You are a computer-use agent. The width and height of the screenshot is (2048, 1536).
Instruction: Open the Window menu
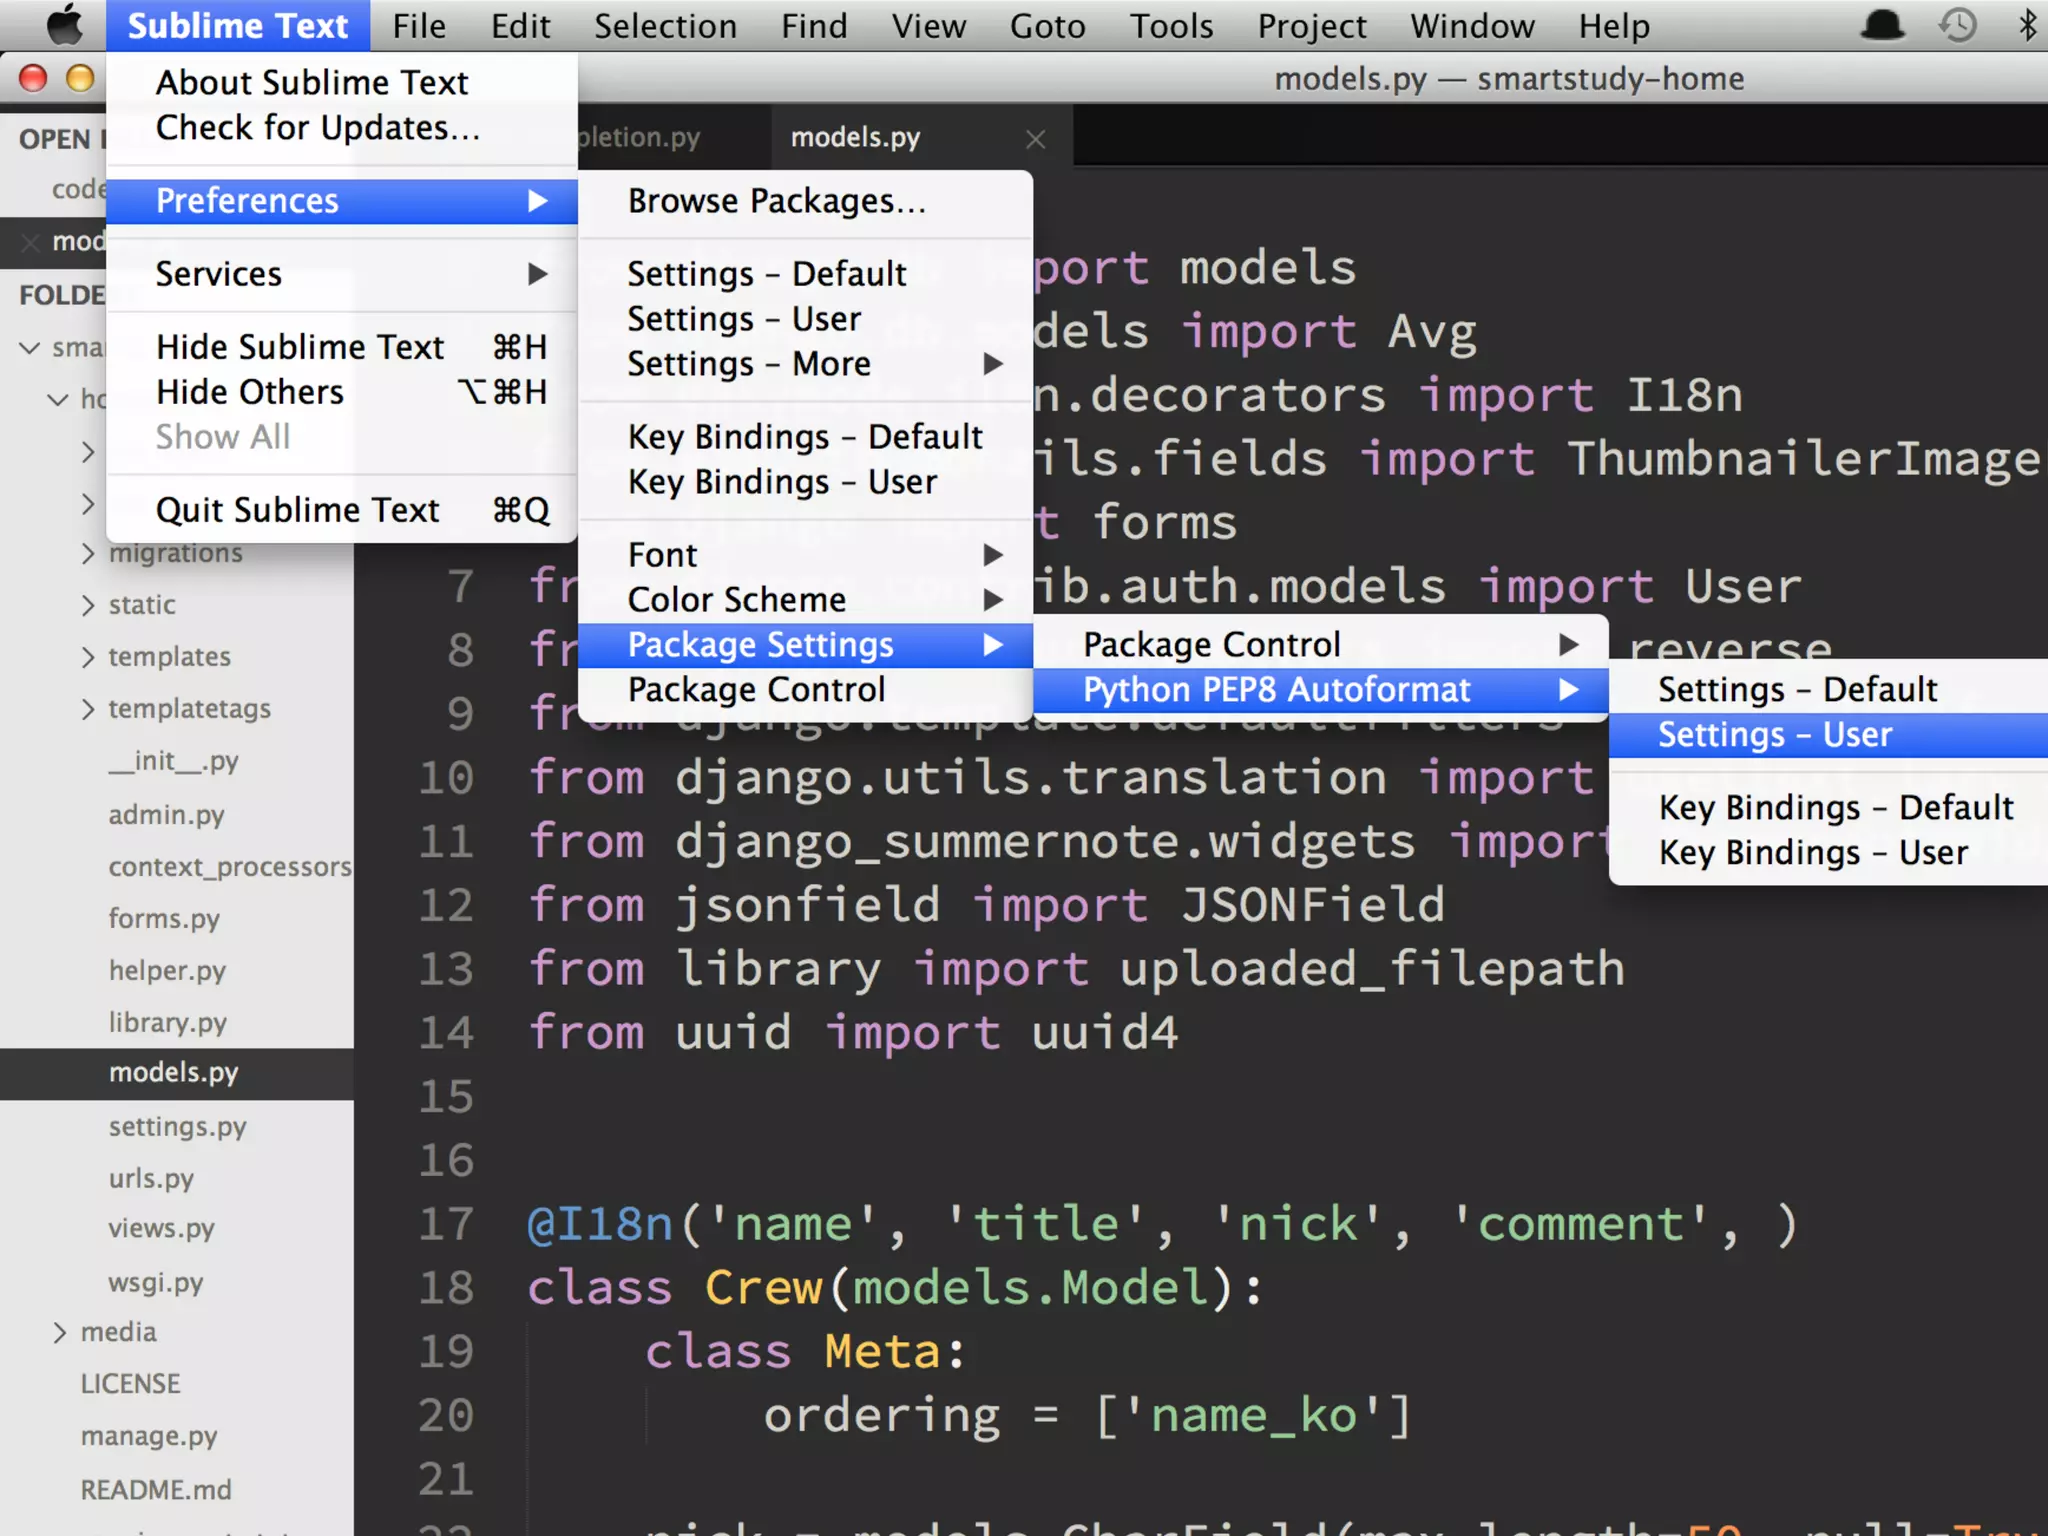coord(1472,26)
